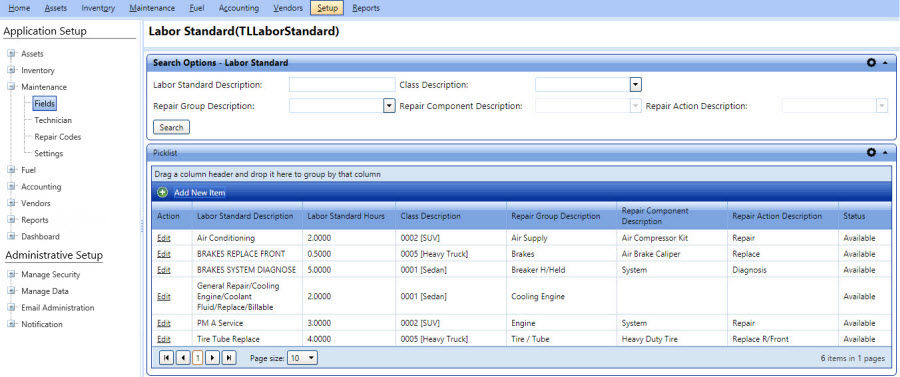Go to the previous page arrow

(x=183, y=357)
